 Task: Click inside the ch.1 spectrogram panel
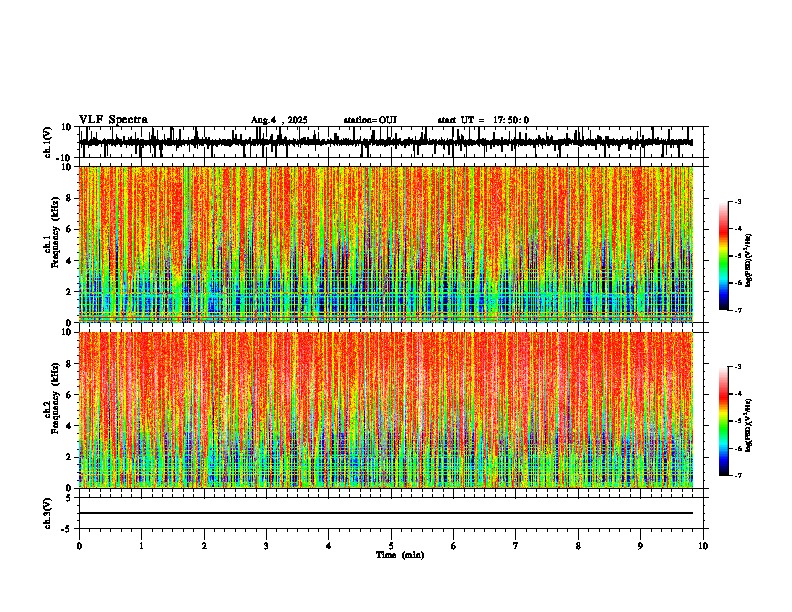pyautogui.click(x=386, y=244)
